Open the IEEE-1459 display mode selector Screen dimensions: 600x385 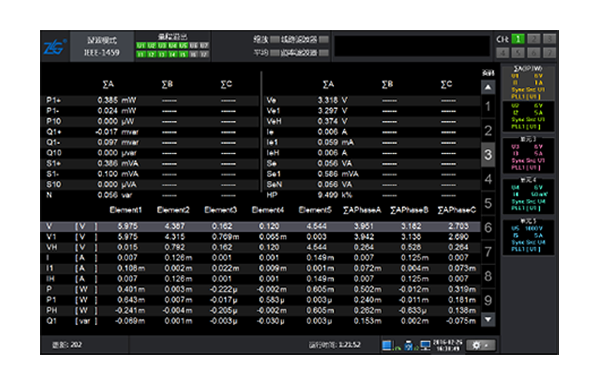(x=102, y=46)
